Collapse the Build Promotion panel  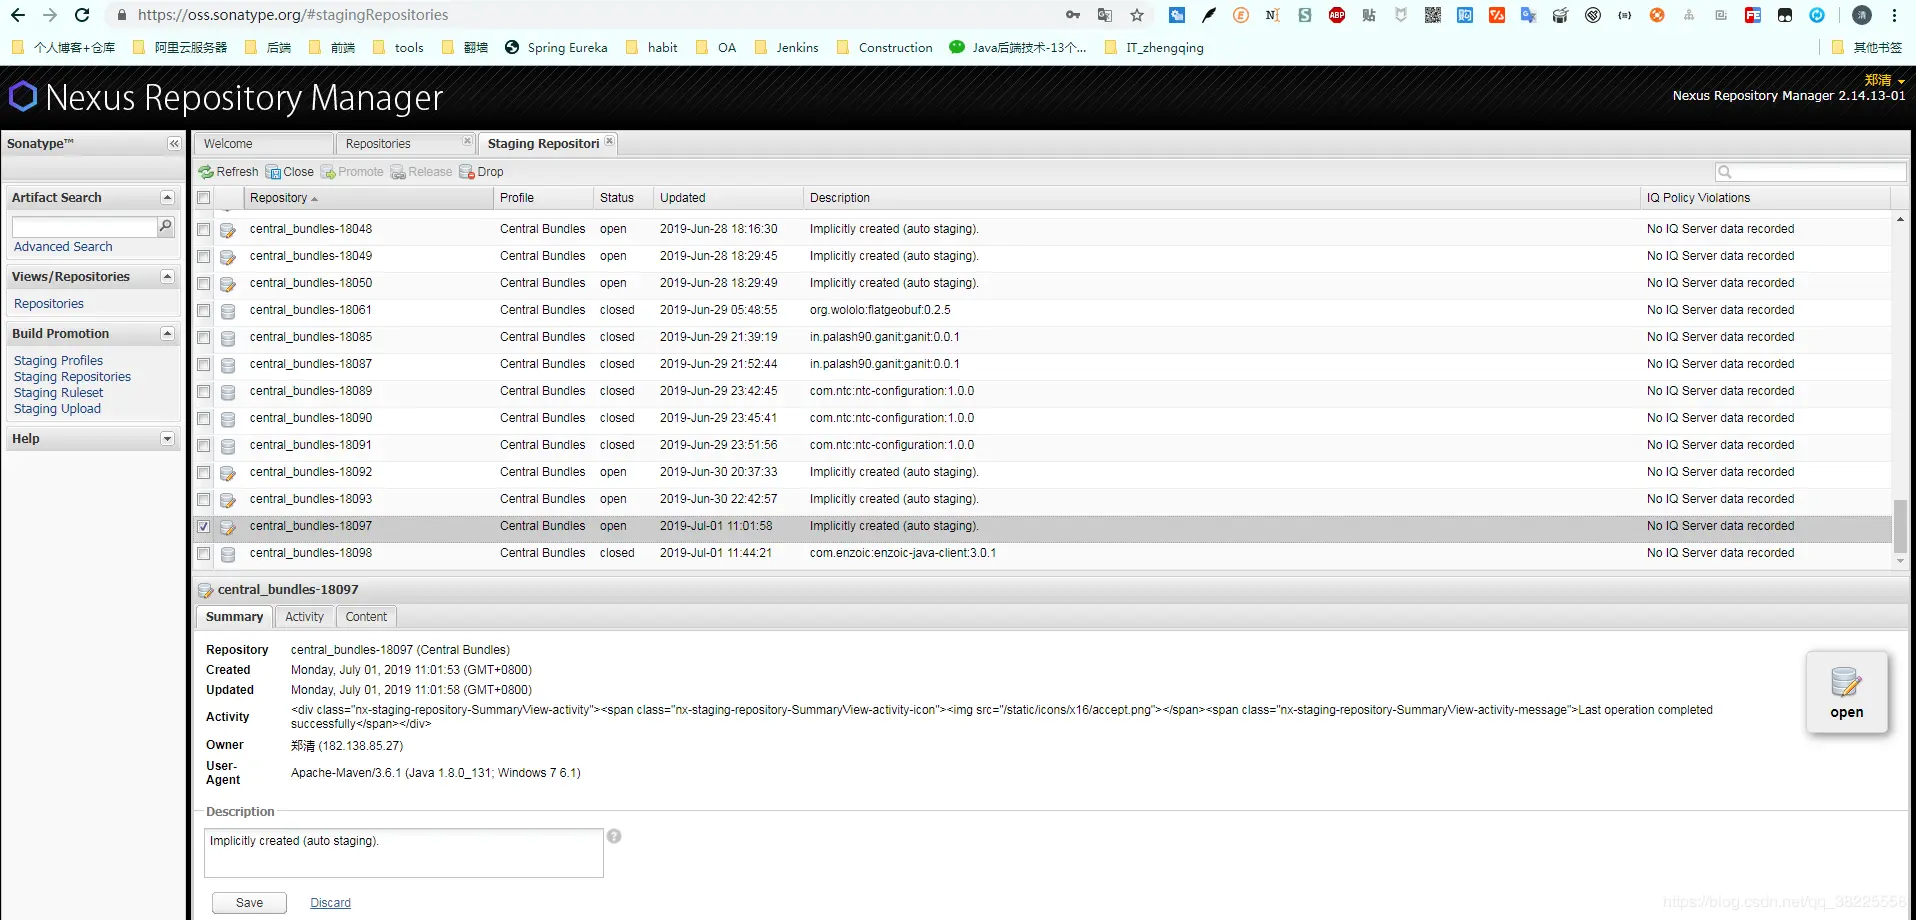tap(167, 334)
